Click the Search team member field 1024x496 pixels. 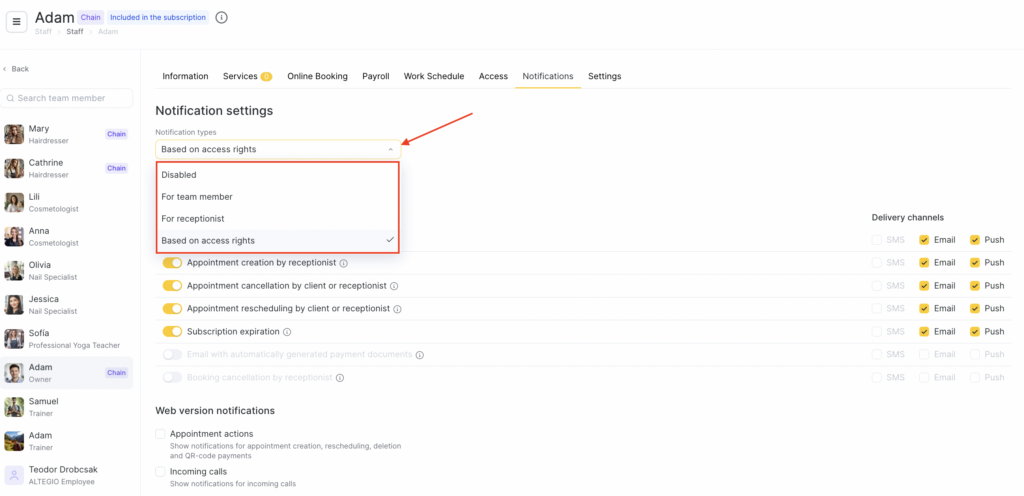point(68,98)
